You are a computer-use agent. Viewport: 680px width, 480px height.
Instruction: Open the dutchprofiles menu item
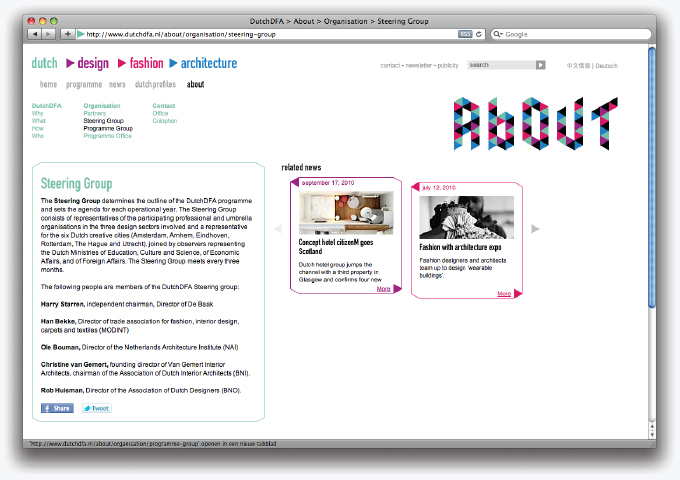point(155,84)
